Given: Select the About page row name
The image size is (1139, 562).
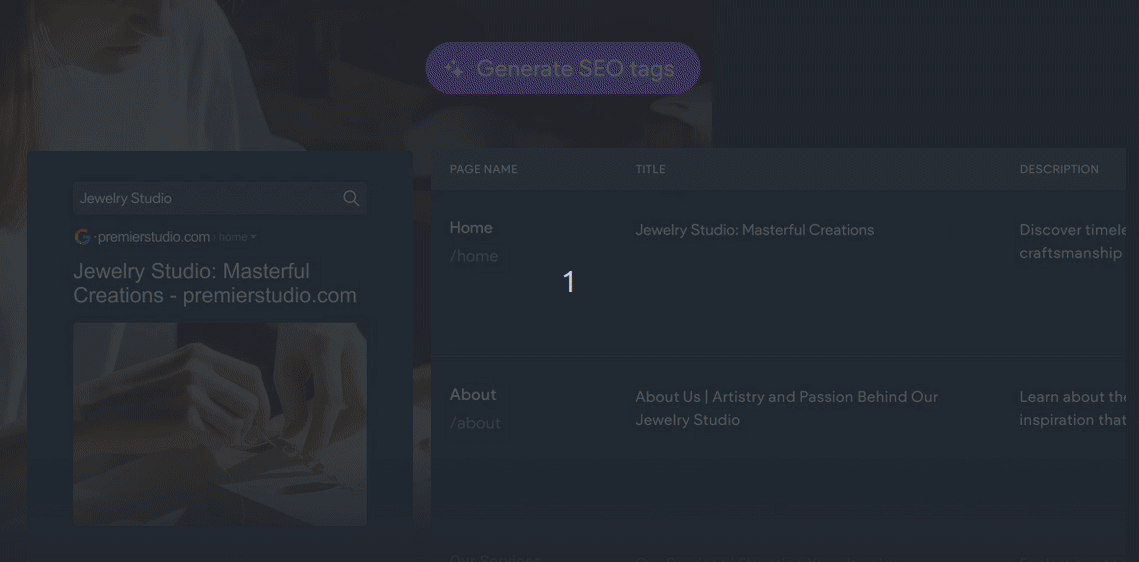Looking at the screenshot, I should (473, 394).
